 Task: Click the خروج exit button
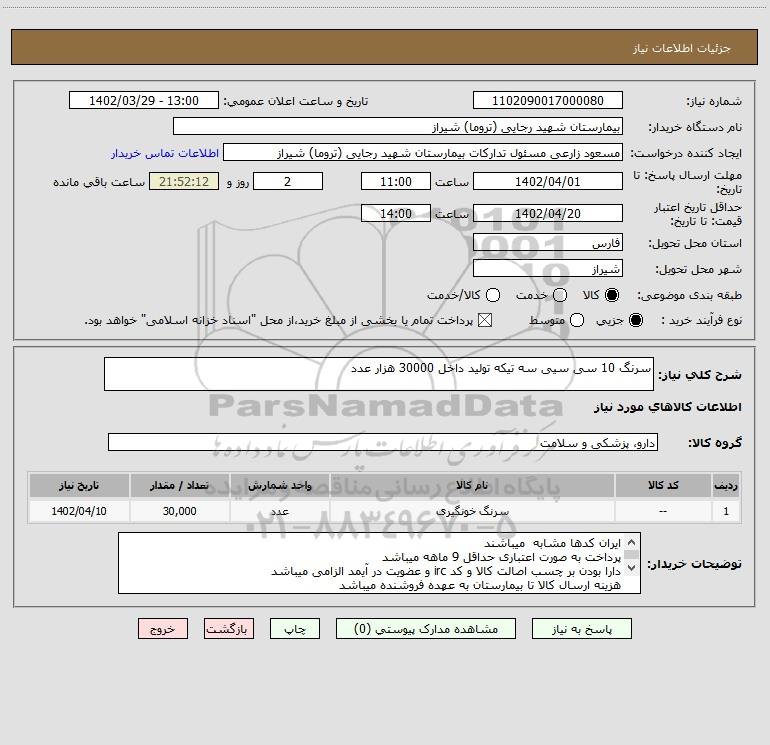click(x=163, y=629)
